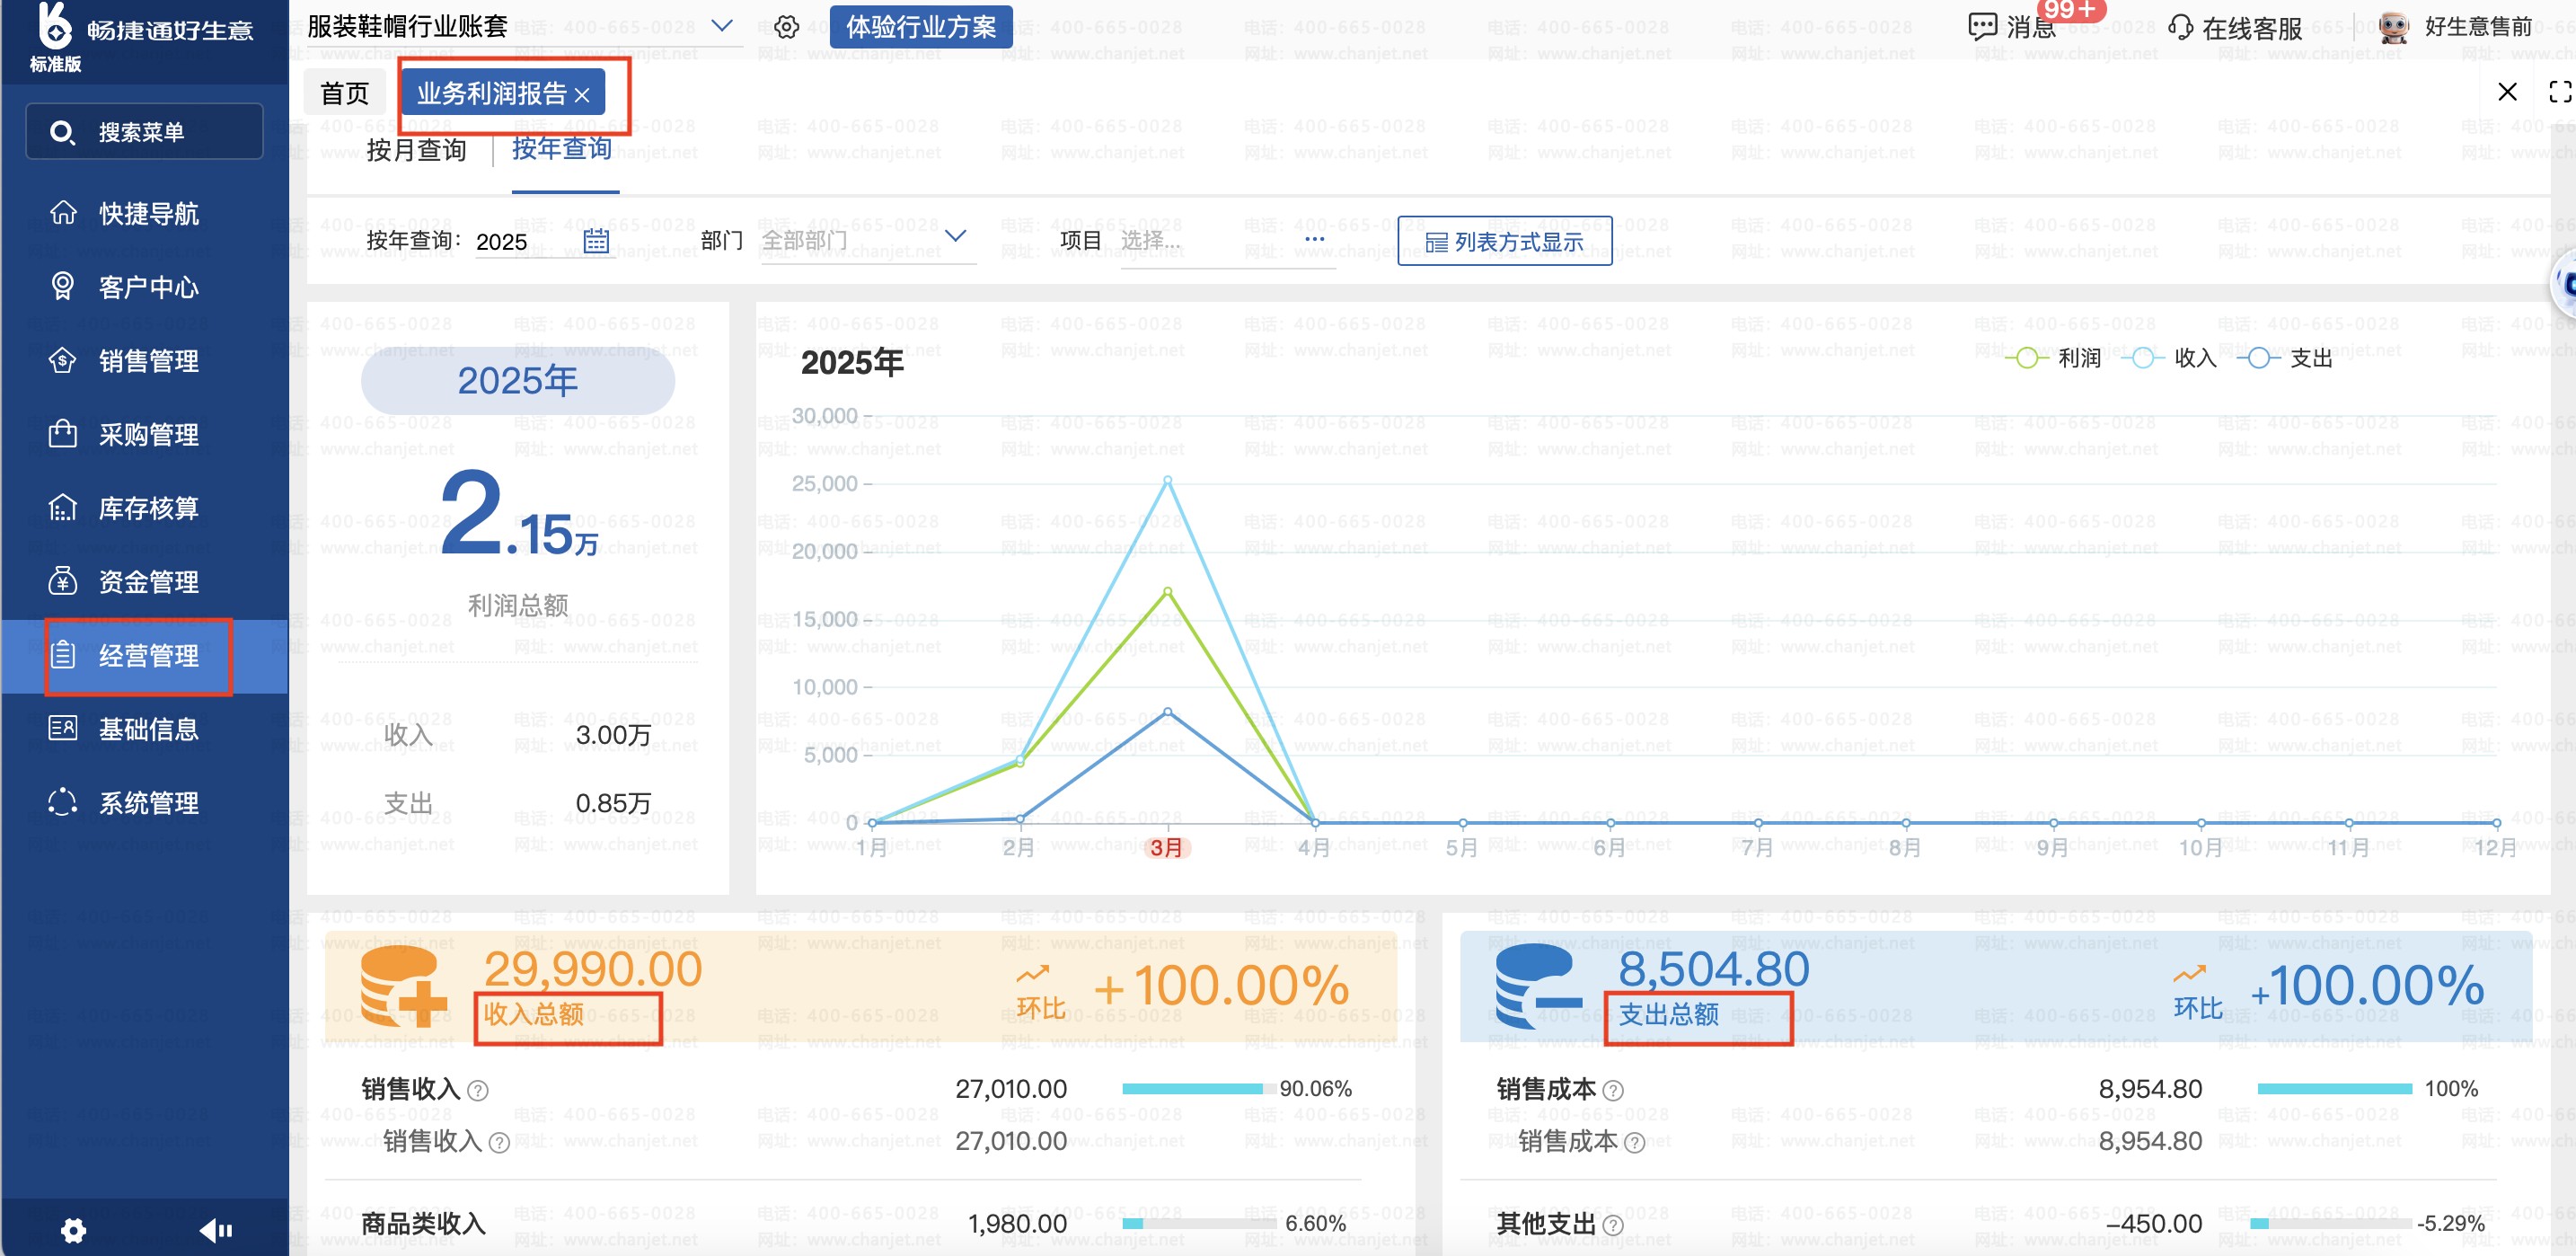This screenshot has width=2576, height=1256.
Task: Click the 经营管理 clipboard icon
Action: (x=63, y=655)
